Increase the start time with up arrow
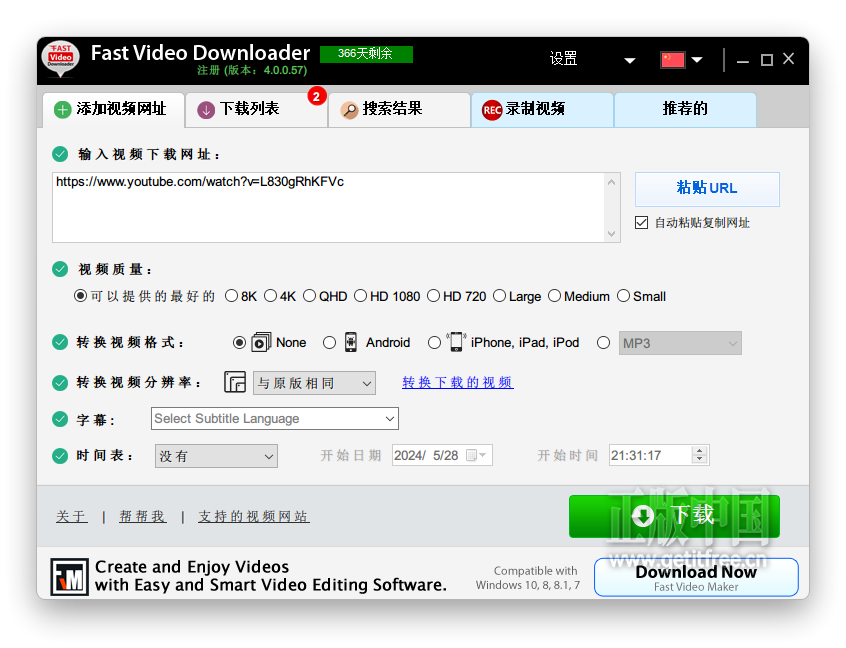 point(700,451)
